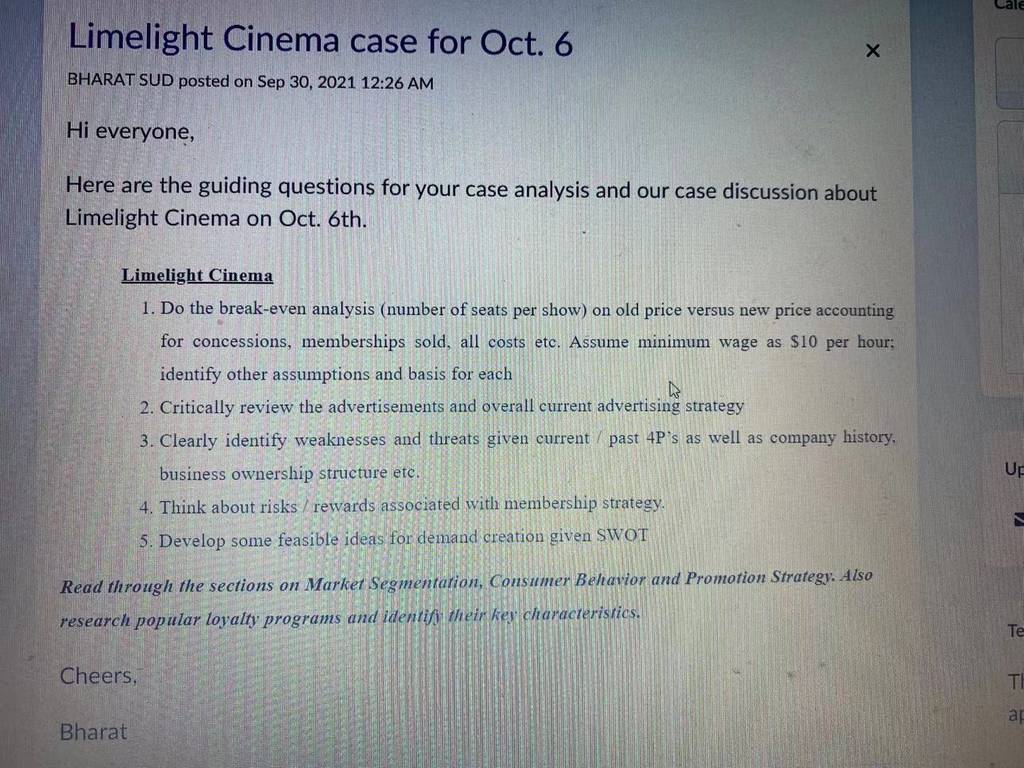Screen dimensions: 1024x768
Task: Click the partially visible envelope icon
Action: click(x=1018, y=519)
